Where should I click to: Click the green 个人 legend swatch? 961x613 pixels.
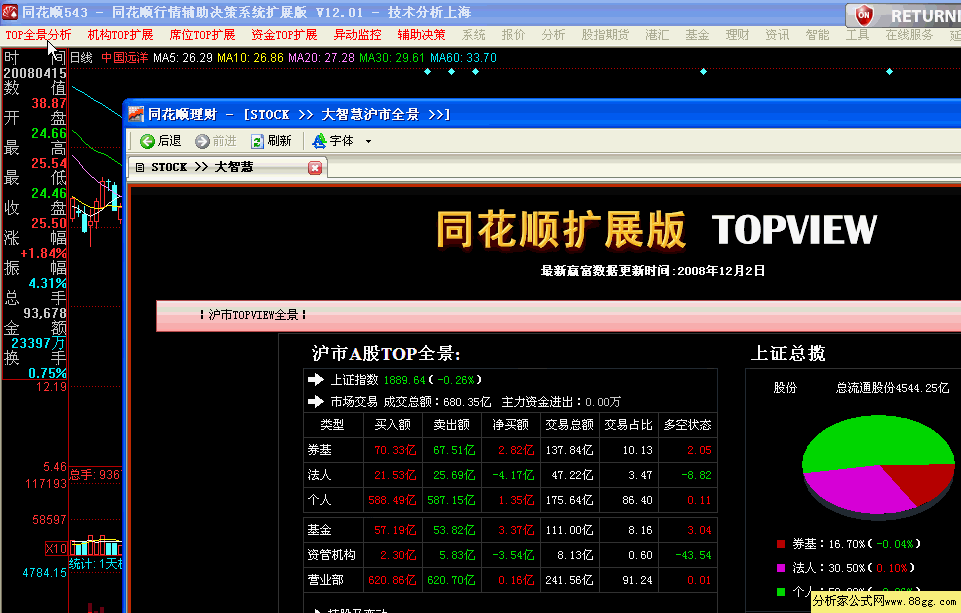point(781,592)
